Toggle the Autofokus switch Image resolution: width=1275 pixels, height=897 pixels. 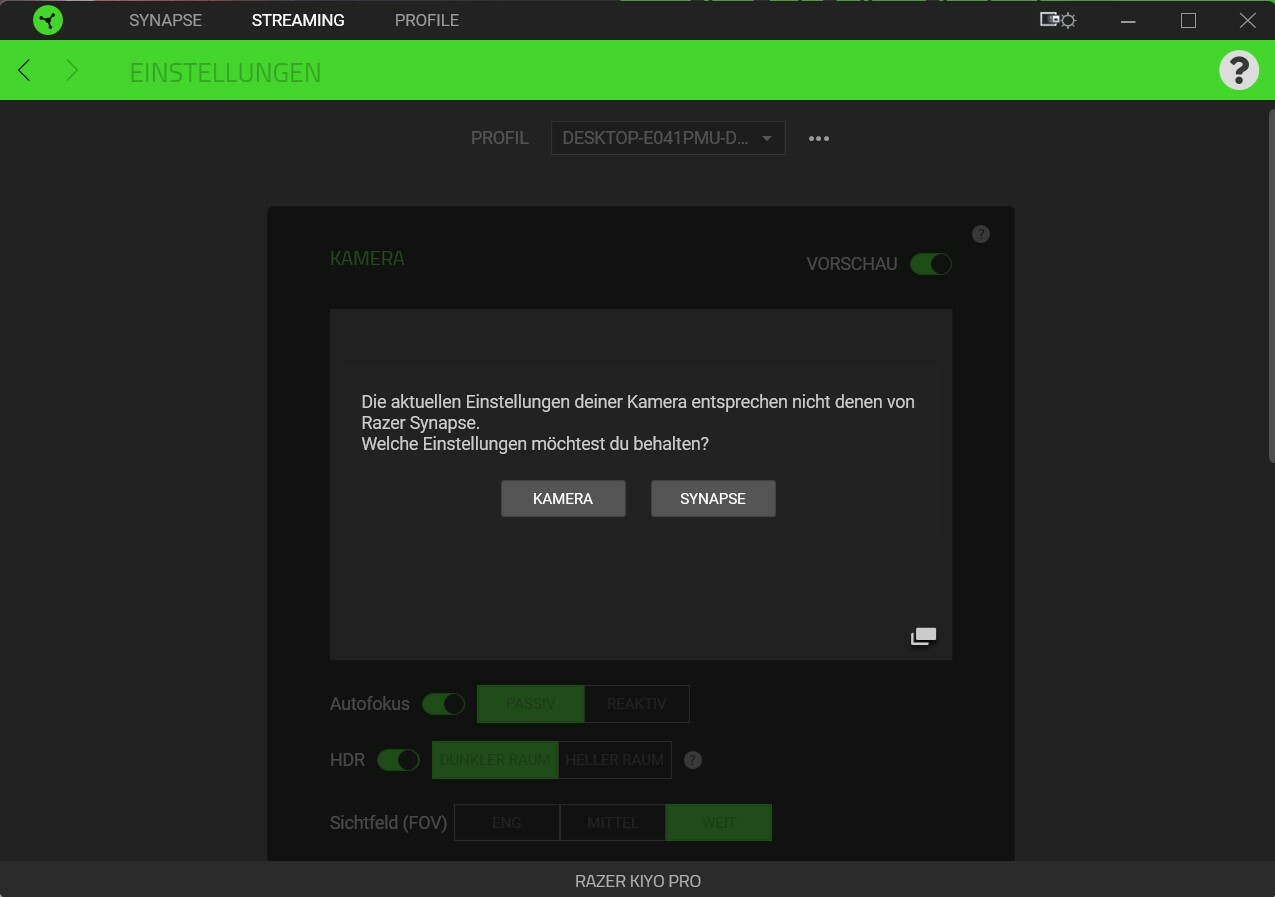[443, 704]
